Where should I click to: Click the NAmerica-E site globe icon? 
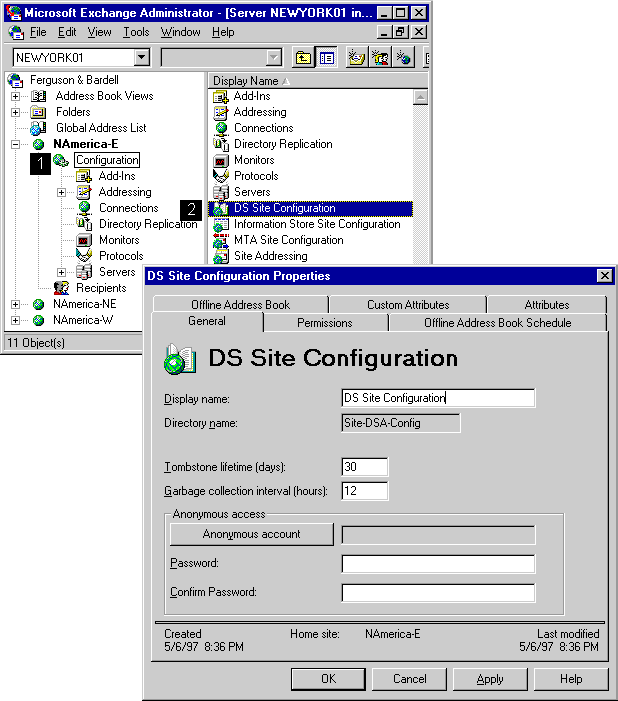(39, 144)
